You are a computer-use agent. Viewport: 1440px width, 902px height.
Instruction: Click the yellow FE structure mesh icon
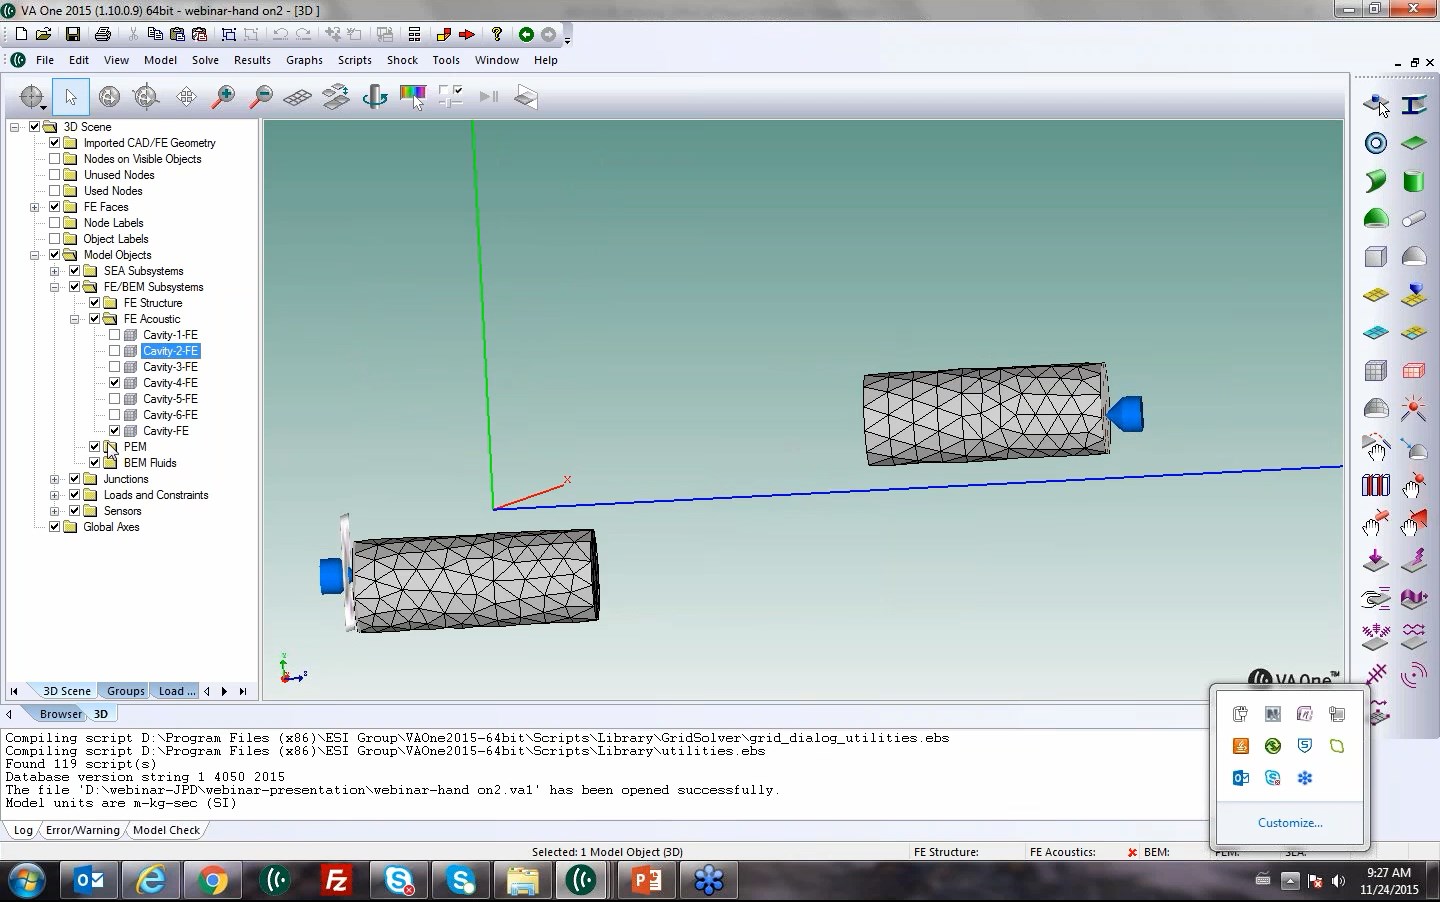1376,295
